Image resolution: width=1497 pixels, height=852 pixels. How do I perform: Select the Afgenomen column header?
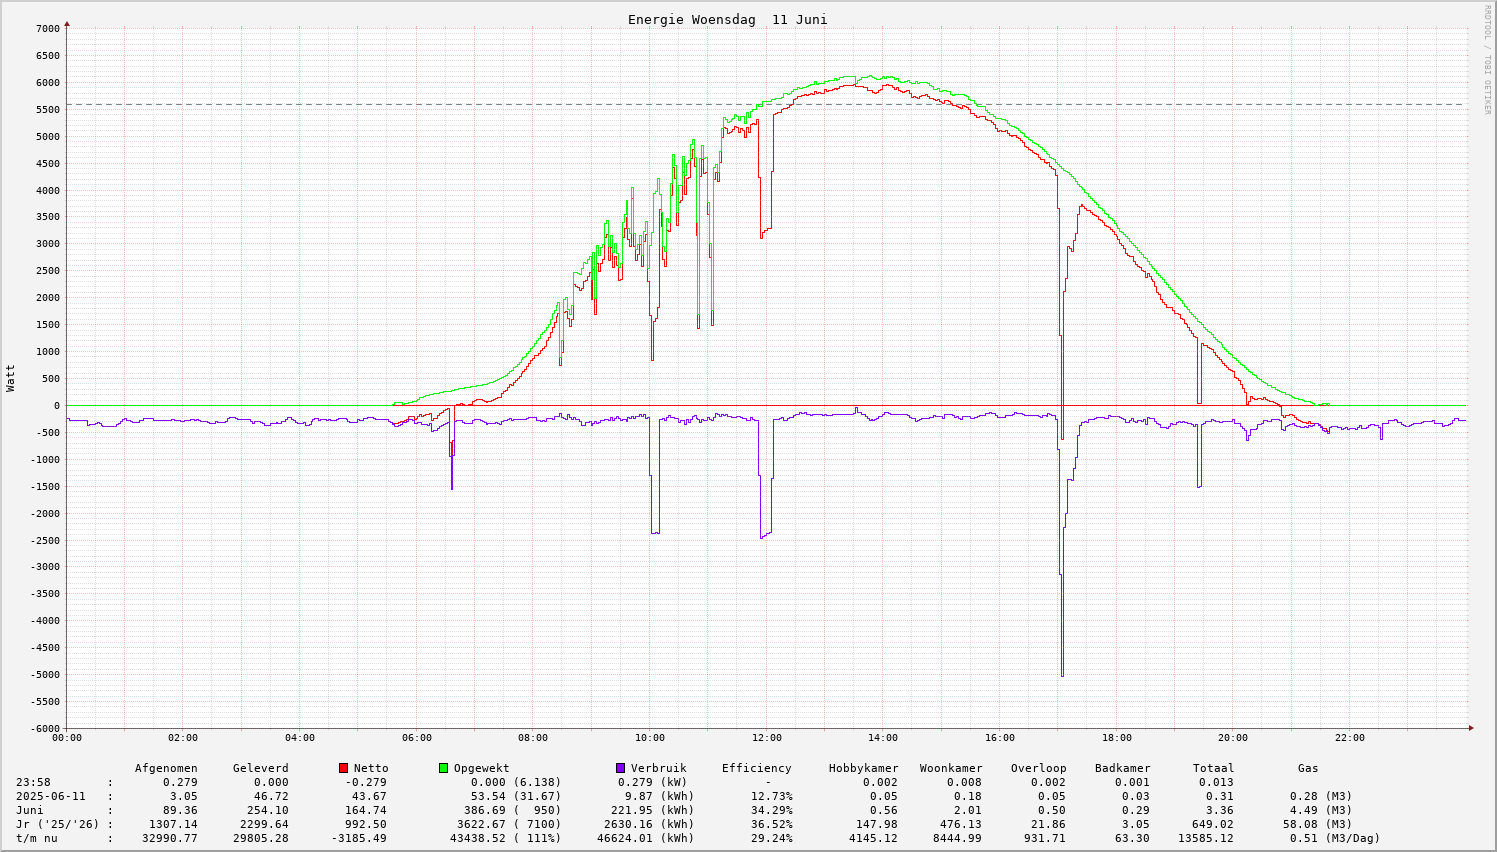(166, 768)
